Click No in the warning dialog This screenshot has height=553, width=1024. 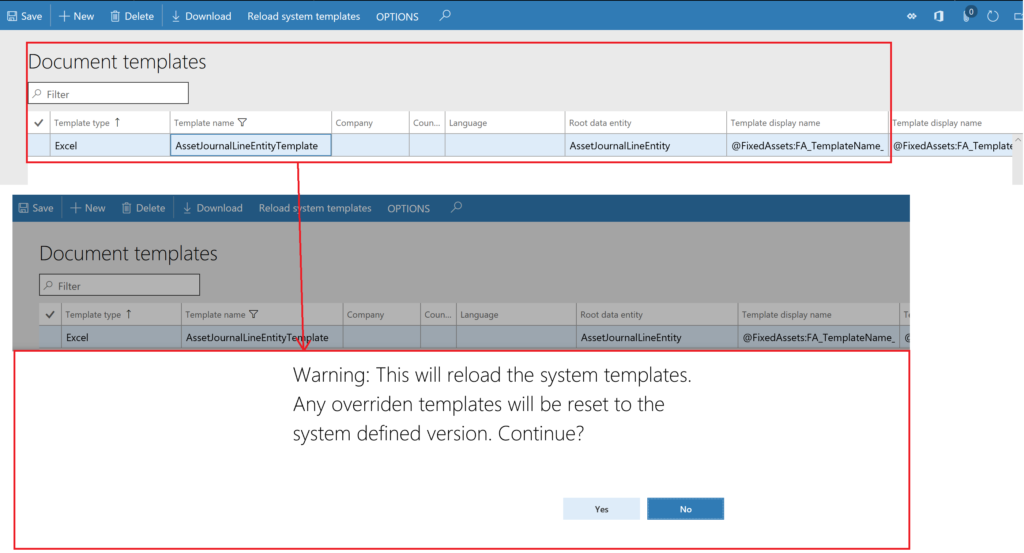click(685, 509)
